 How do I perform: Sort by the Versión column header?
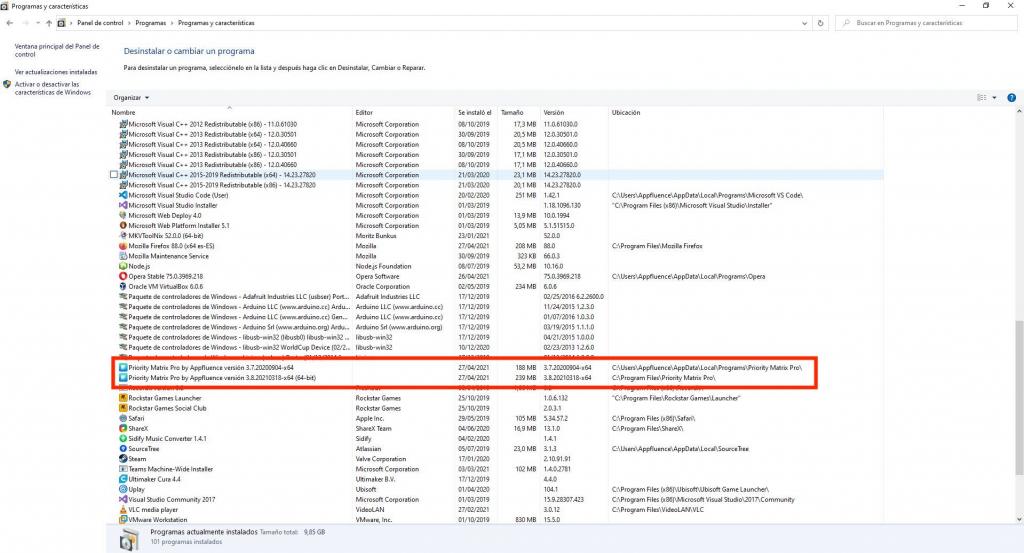click(553, 113)
